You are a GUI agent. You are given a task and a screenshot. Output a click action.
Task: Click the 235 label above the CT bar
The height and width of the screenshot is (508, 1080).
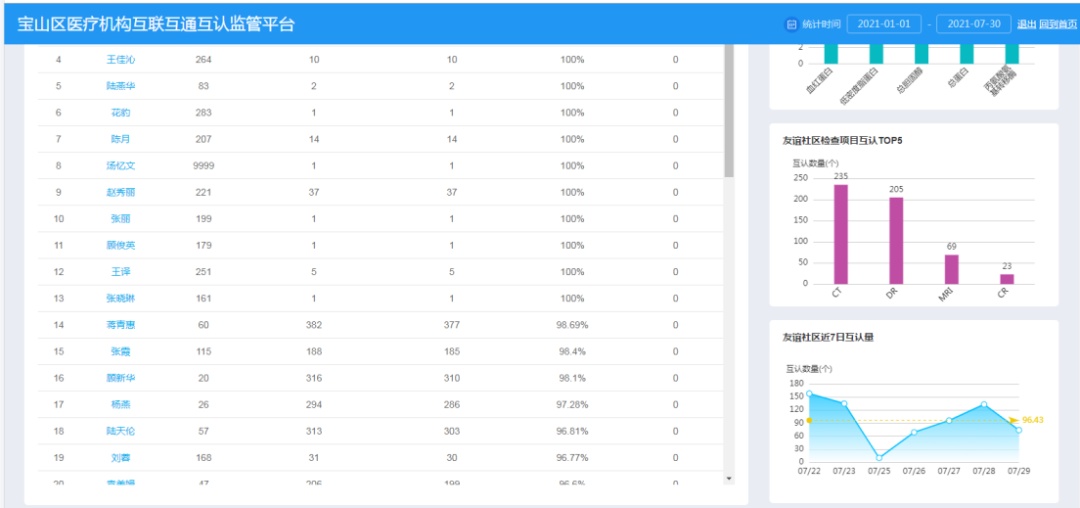click(840, 176)
